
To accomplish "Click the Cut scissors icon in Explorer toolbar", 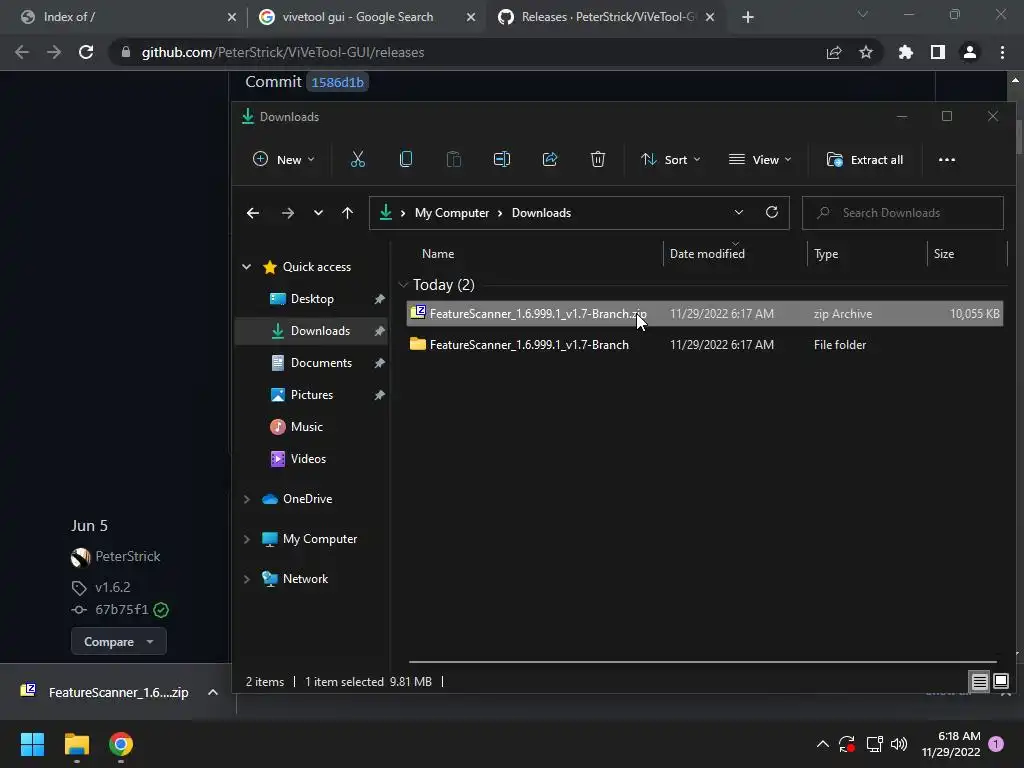I will [x=357, y=159].
